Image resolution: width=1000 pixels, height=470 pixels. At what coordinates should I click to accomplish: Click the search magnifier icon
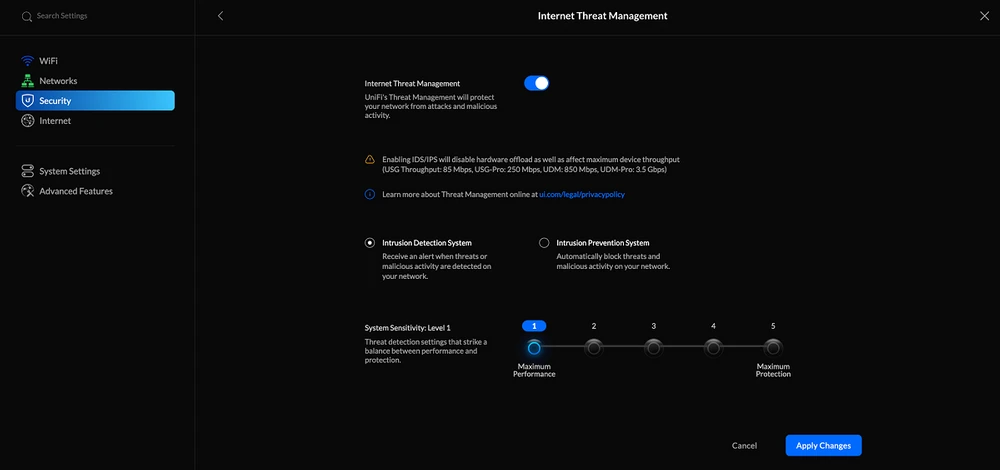(27, 17)
